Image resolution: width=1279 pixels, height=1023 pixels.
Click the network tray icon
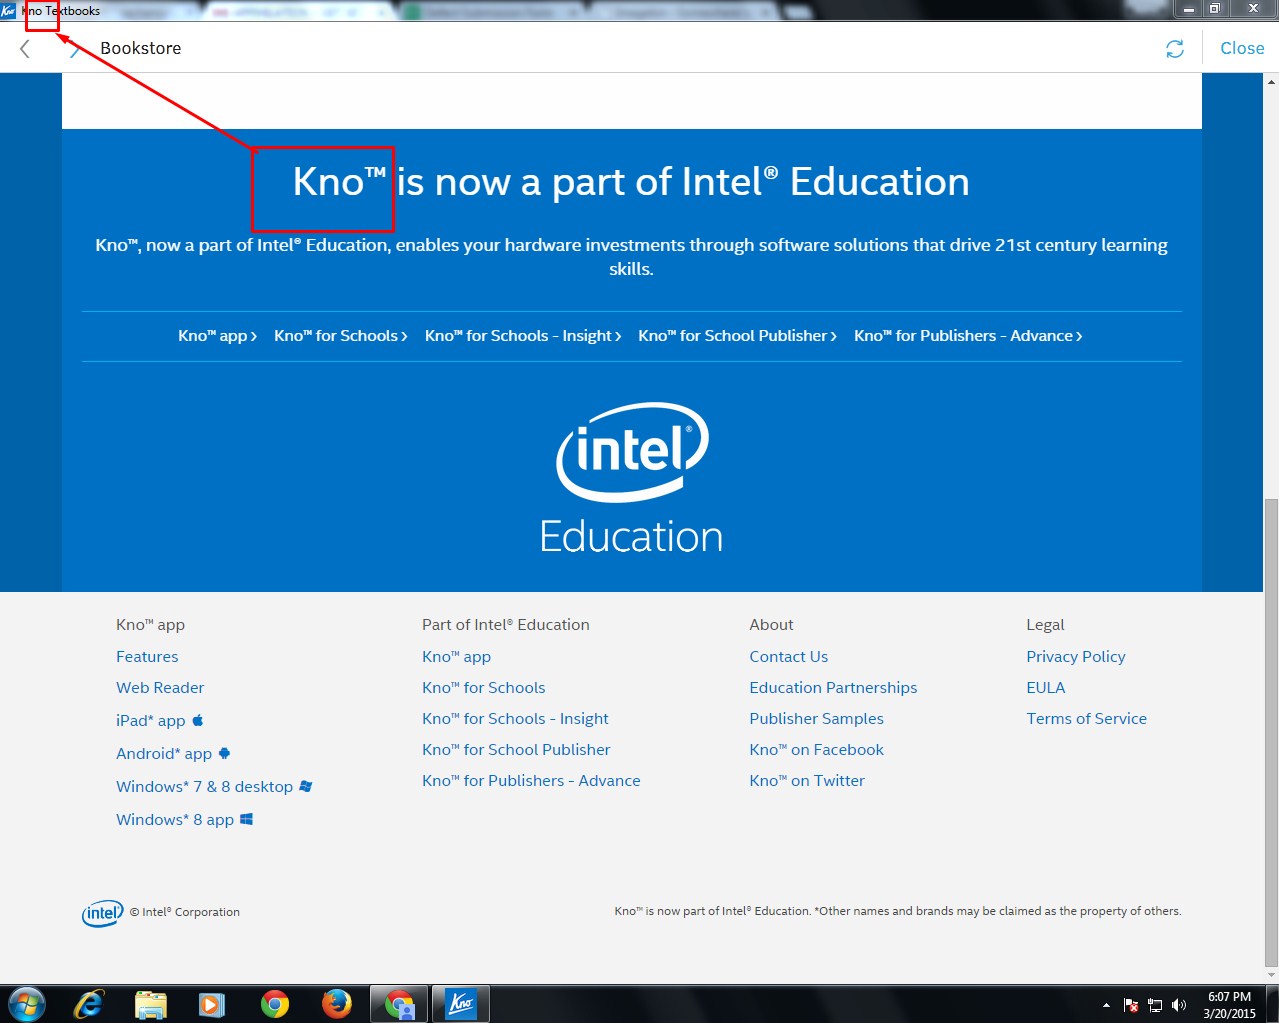[1155, 1005]
